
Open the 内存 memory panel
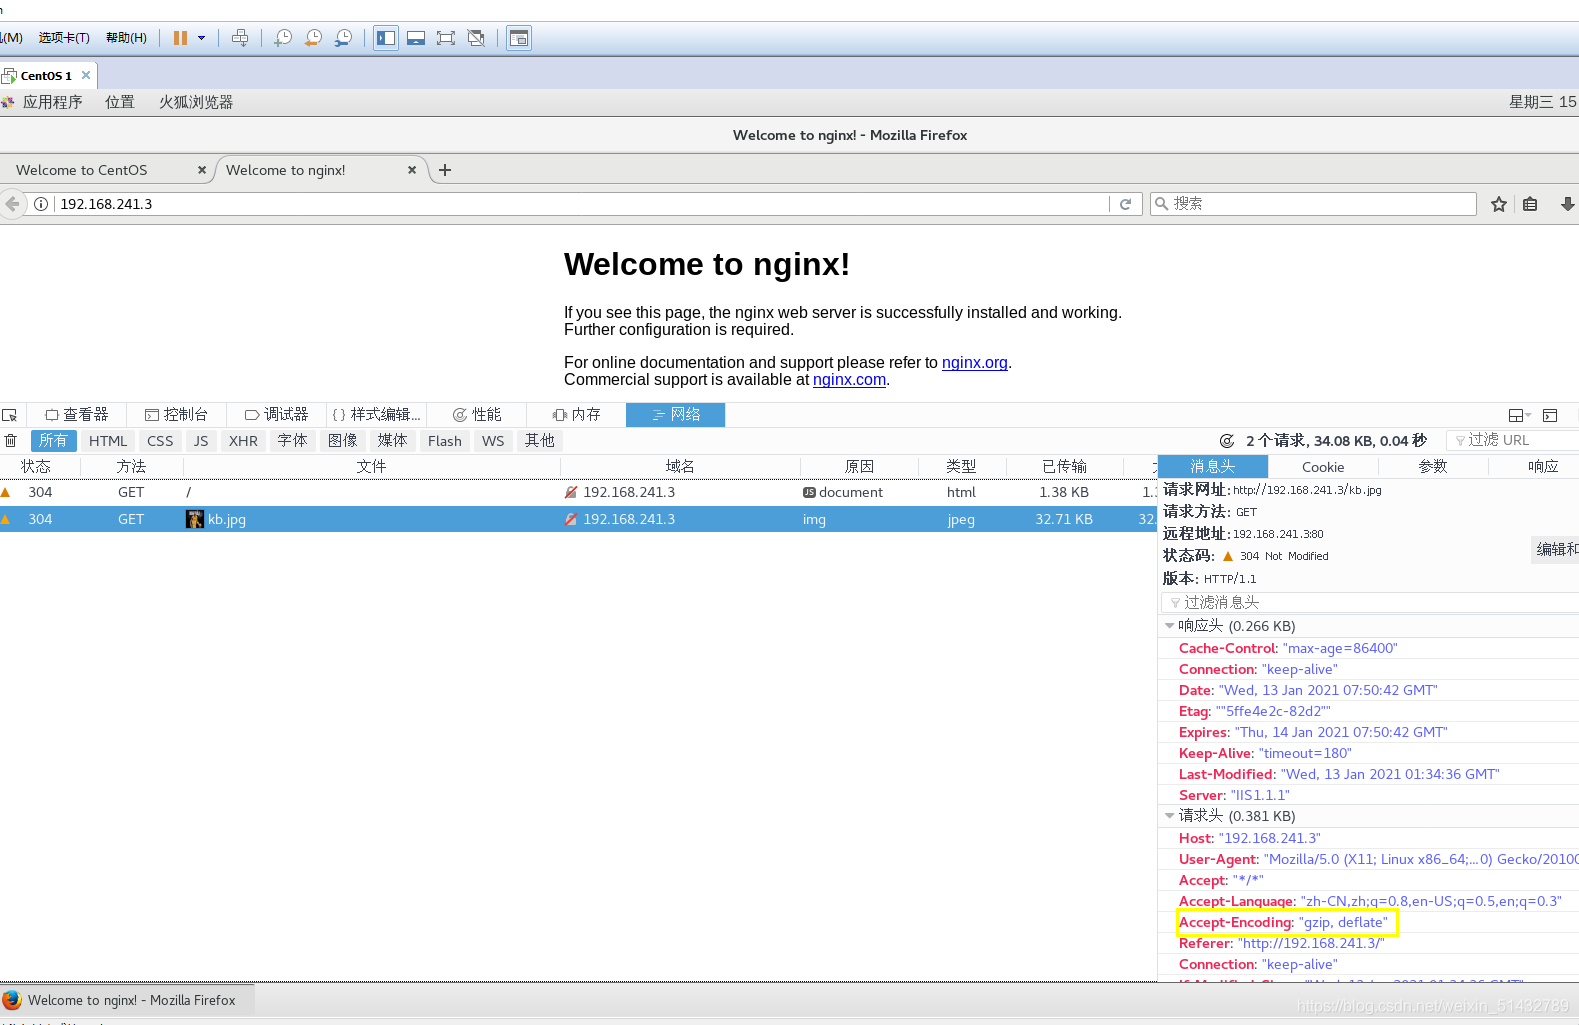click(x=577, y=415)
